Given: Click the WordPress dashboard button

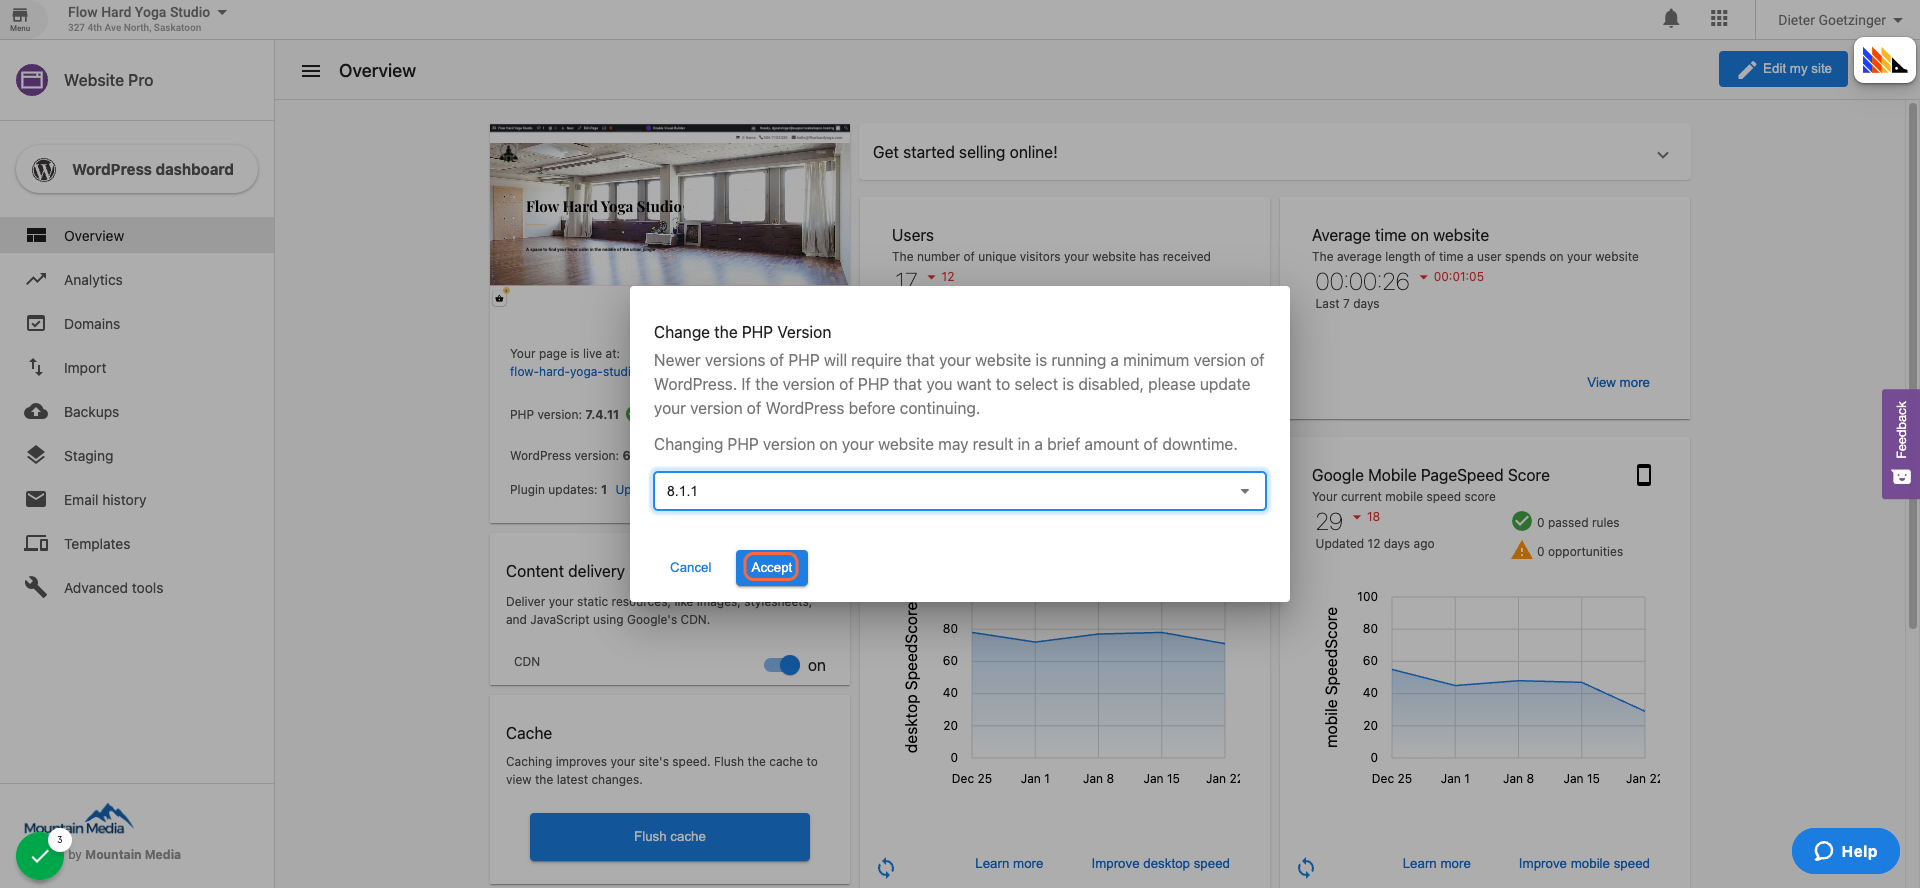Looking at the screenshot, I should tap(137, 170).
